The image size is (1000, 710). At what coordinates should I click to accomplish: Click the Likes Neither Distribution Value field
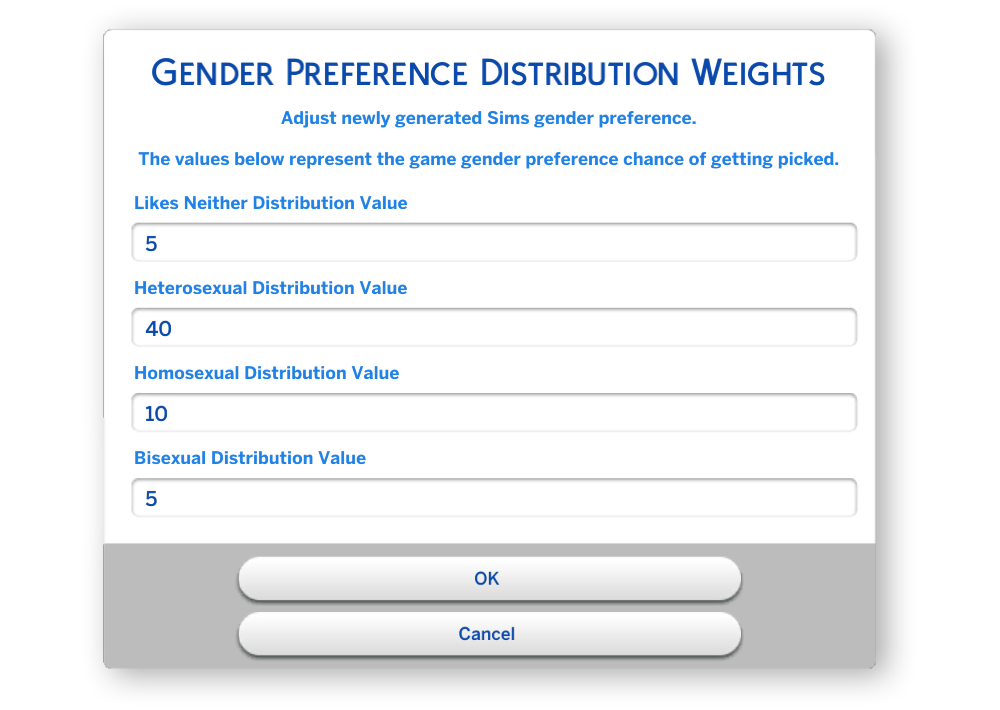[x=494, y=242]
